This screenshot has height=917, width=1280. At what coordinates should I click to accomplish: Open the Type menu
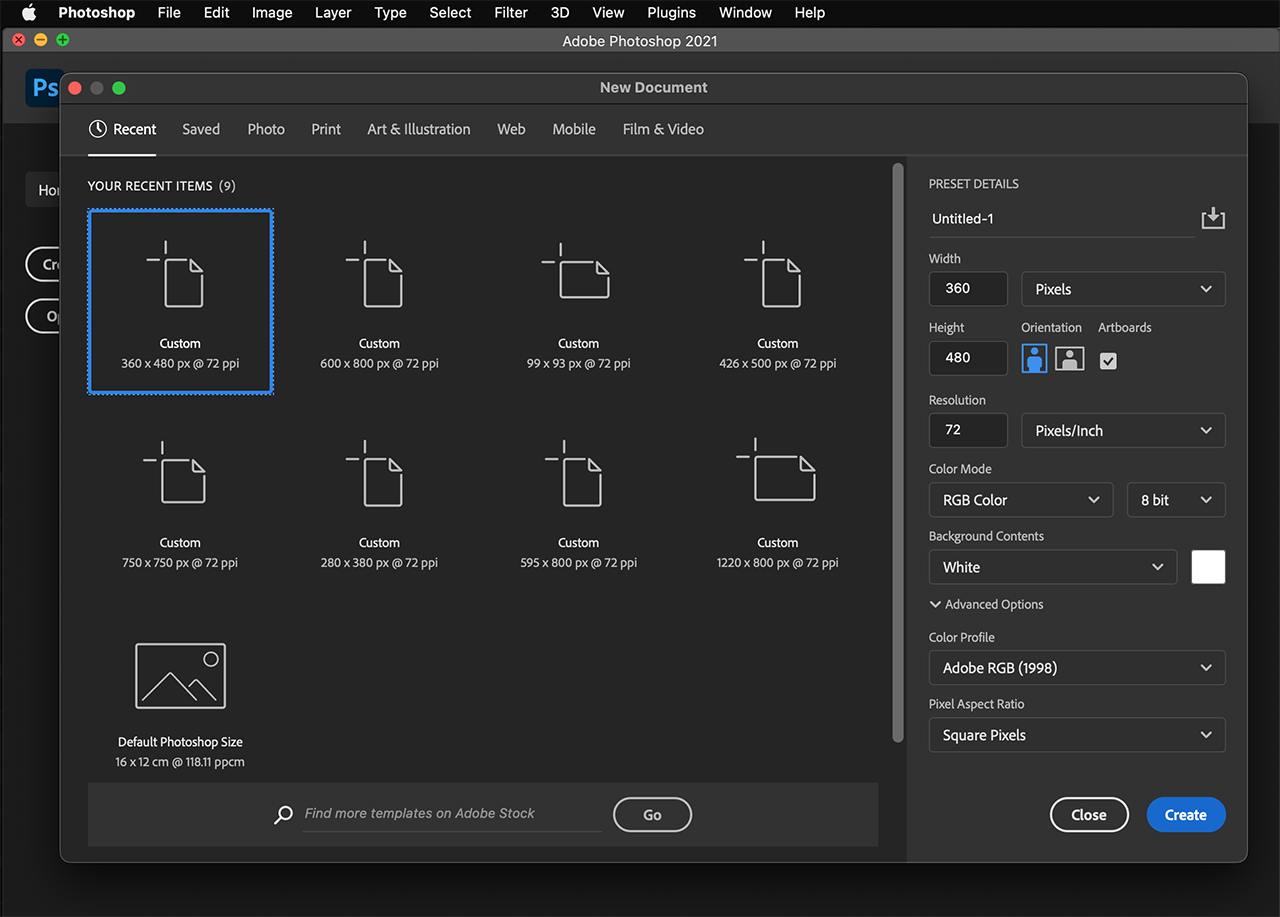[x=390, y=13]
